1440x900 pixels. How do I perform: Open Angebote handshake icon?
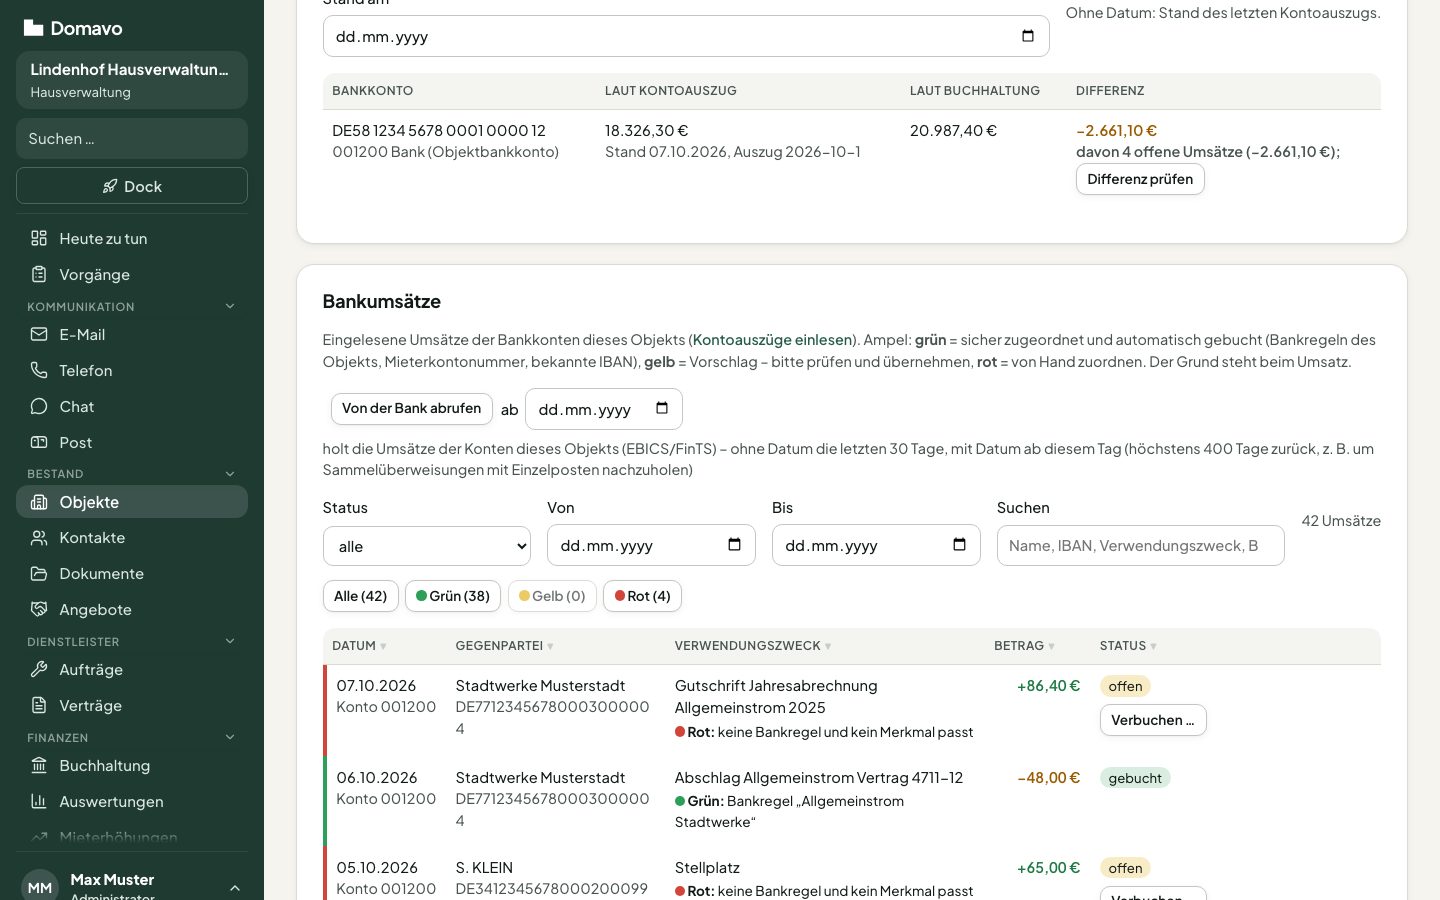coord(39,610)
